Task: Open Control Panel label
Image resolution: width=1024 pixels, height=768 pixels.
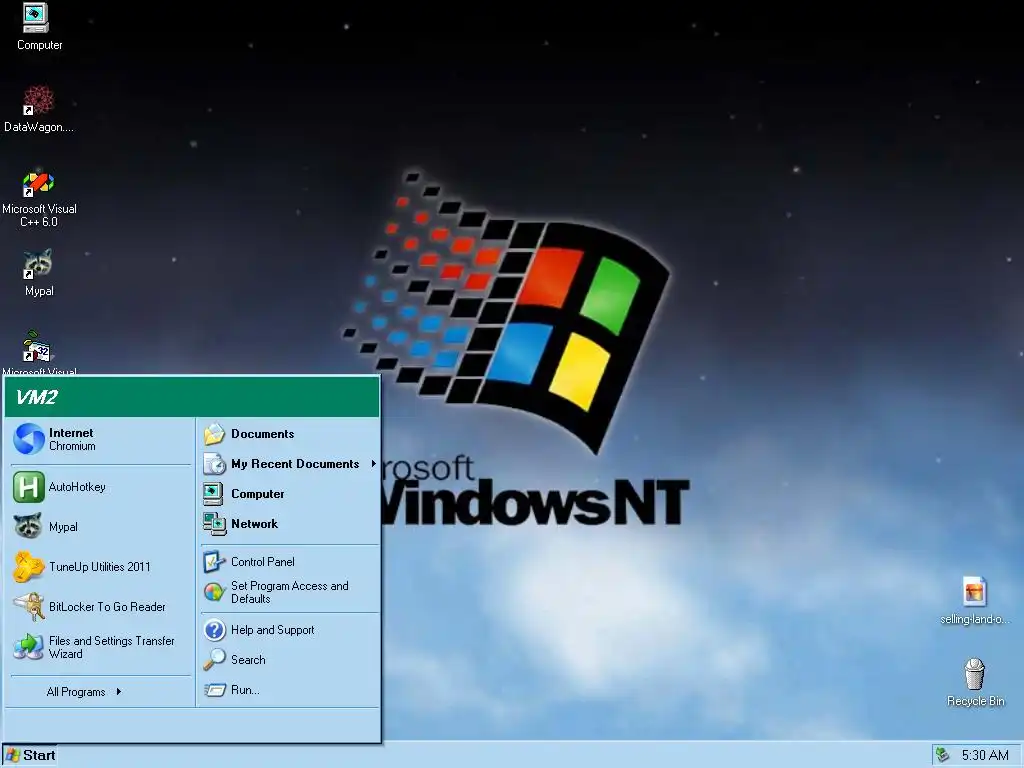Action: (263, 562)
